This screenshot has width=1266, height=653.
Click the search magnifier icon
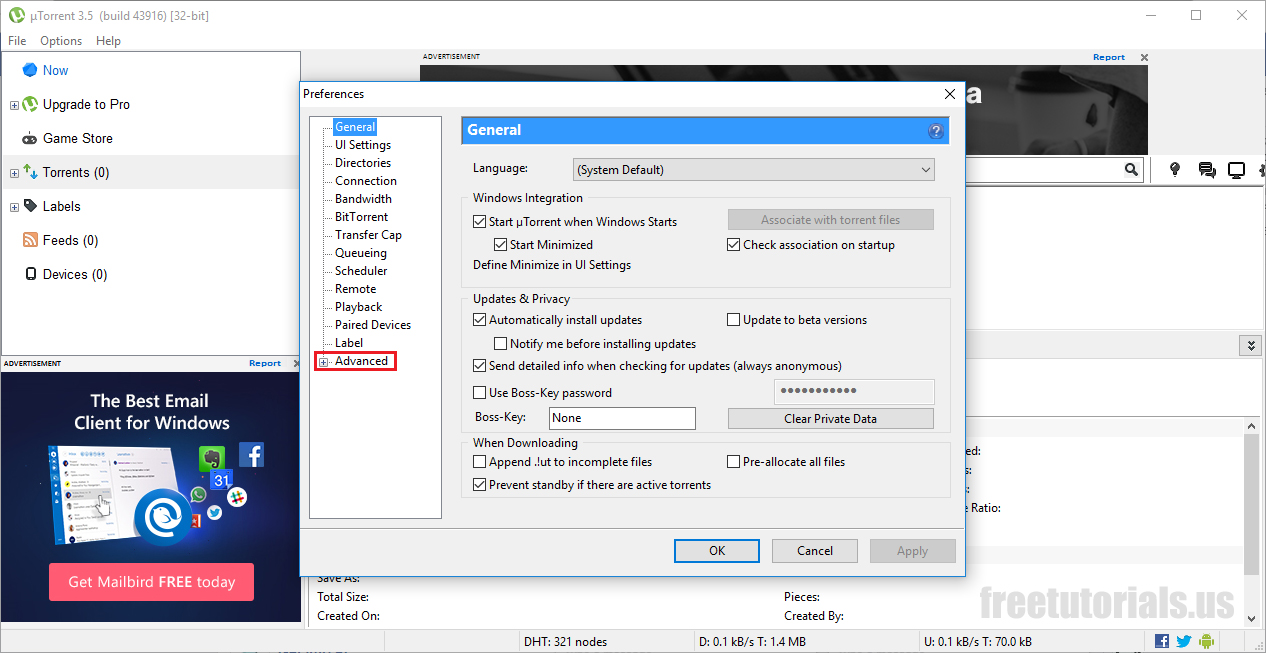point(1131,170)
